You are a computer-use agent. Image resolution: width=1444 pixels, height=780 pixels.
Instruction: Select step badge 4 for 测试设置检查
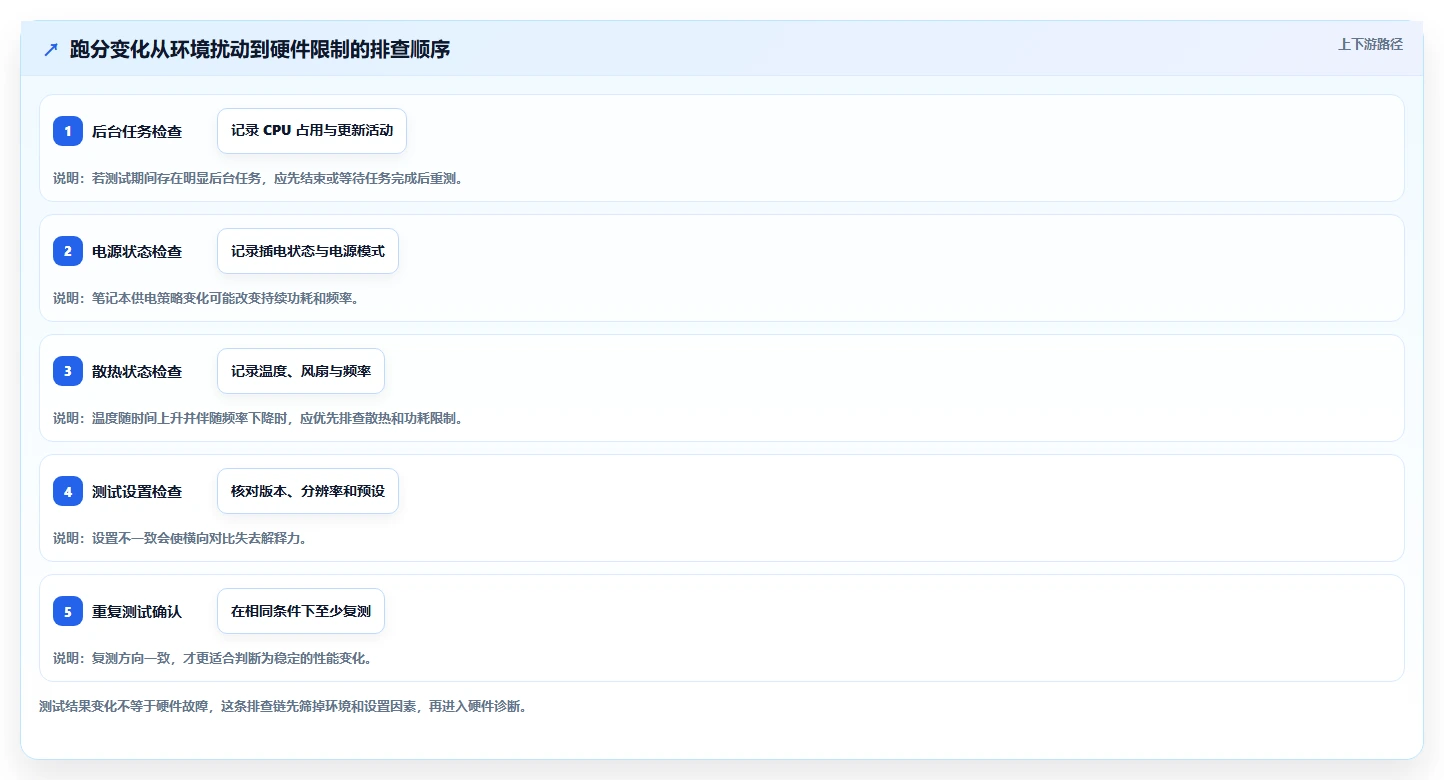(68, 491)
